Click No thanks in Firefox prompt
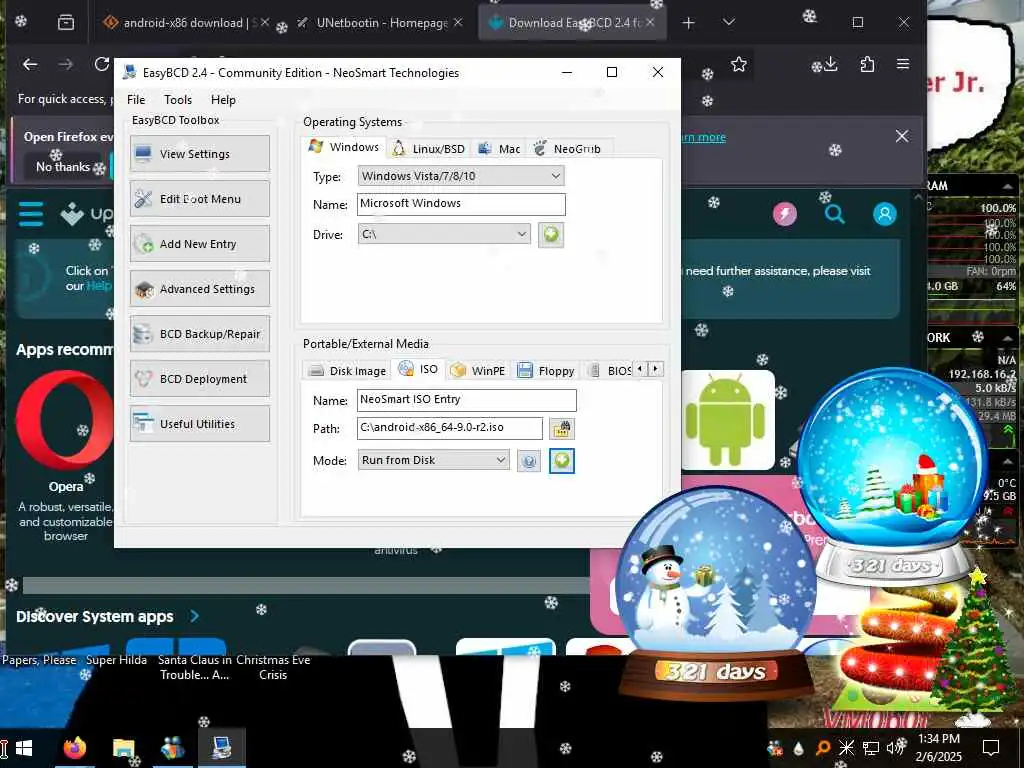The height and width of the screenshot is (768, 1024). tap(63, 167)
